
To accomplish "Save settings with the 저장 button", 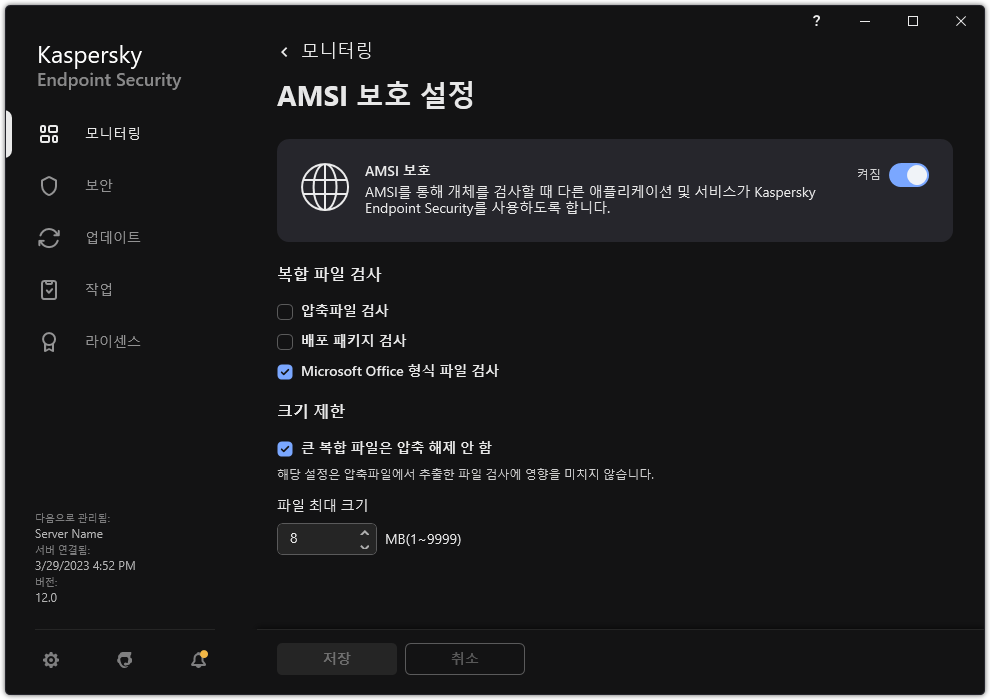I will 336,659.
